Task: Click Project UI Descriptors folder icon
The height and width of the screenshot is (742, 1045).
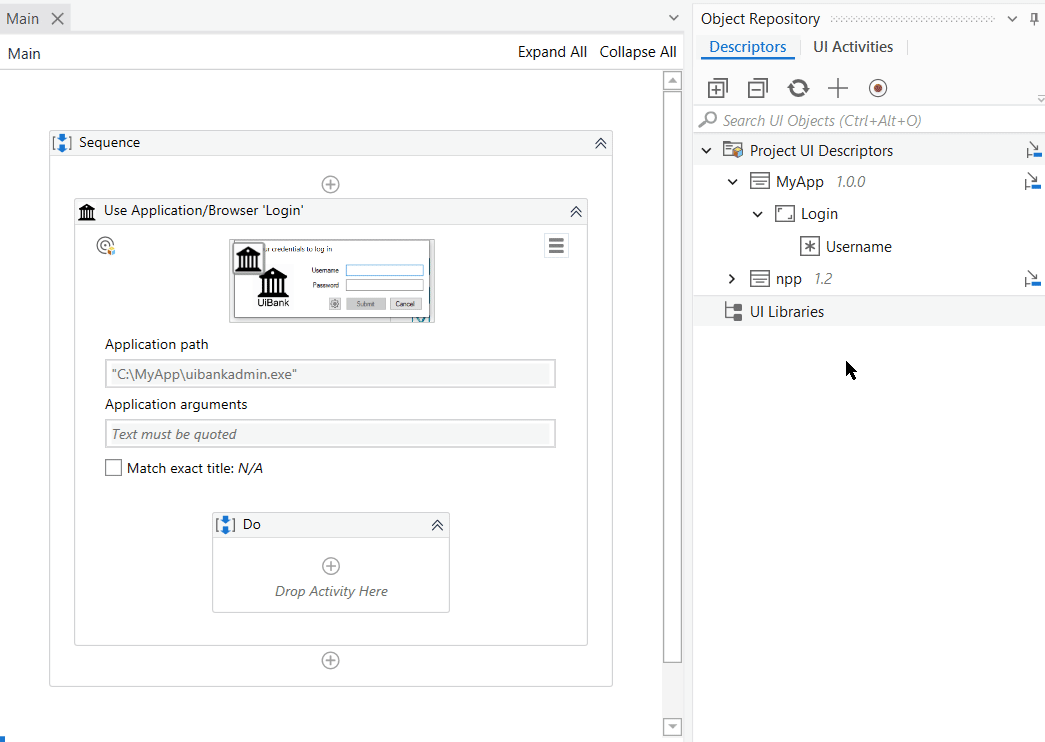Action: coord(733,150)
